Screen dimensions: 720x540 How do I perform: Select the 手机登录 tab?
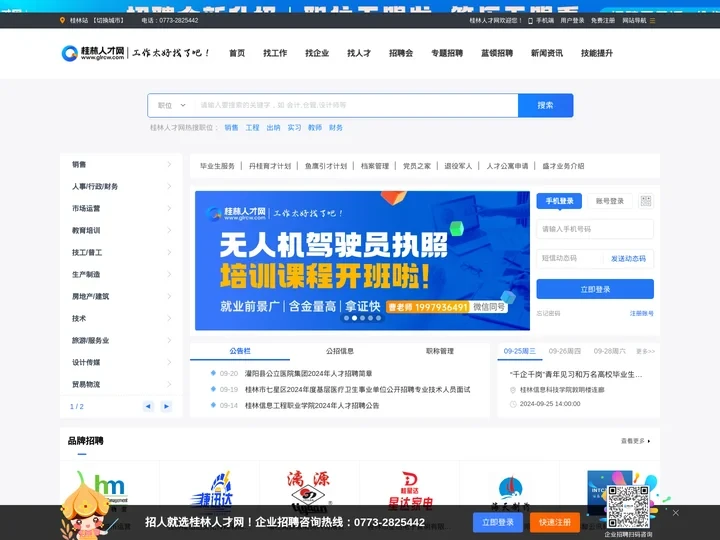559,201
